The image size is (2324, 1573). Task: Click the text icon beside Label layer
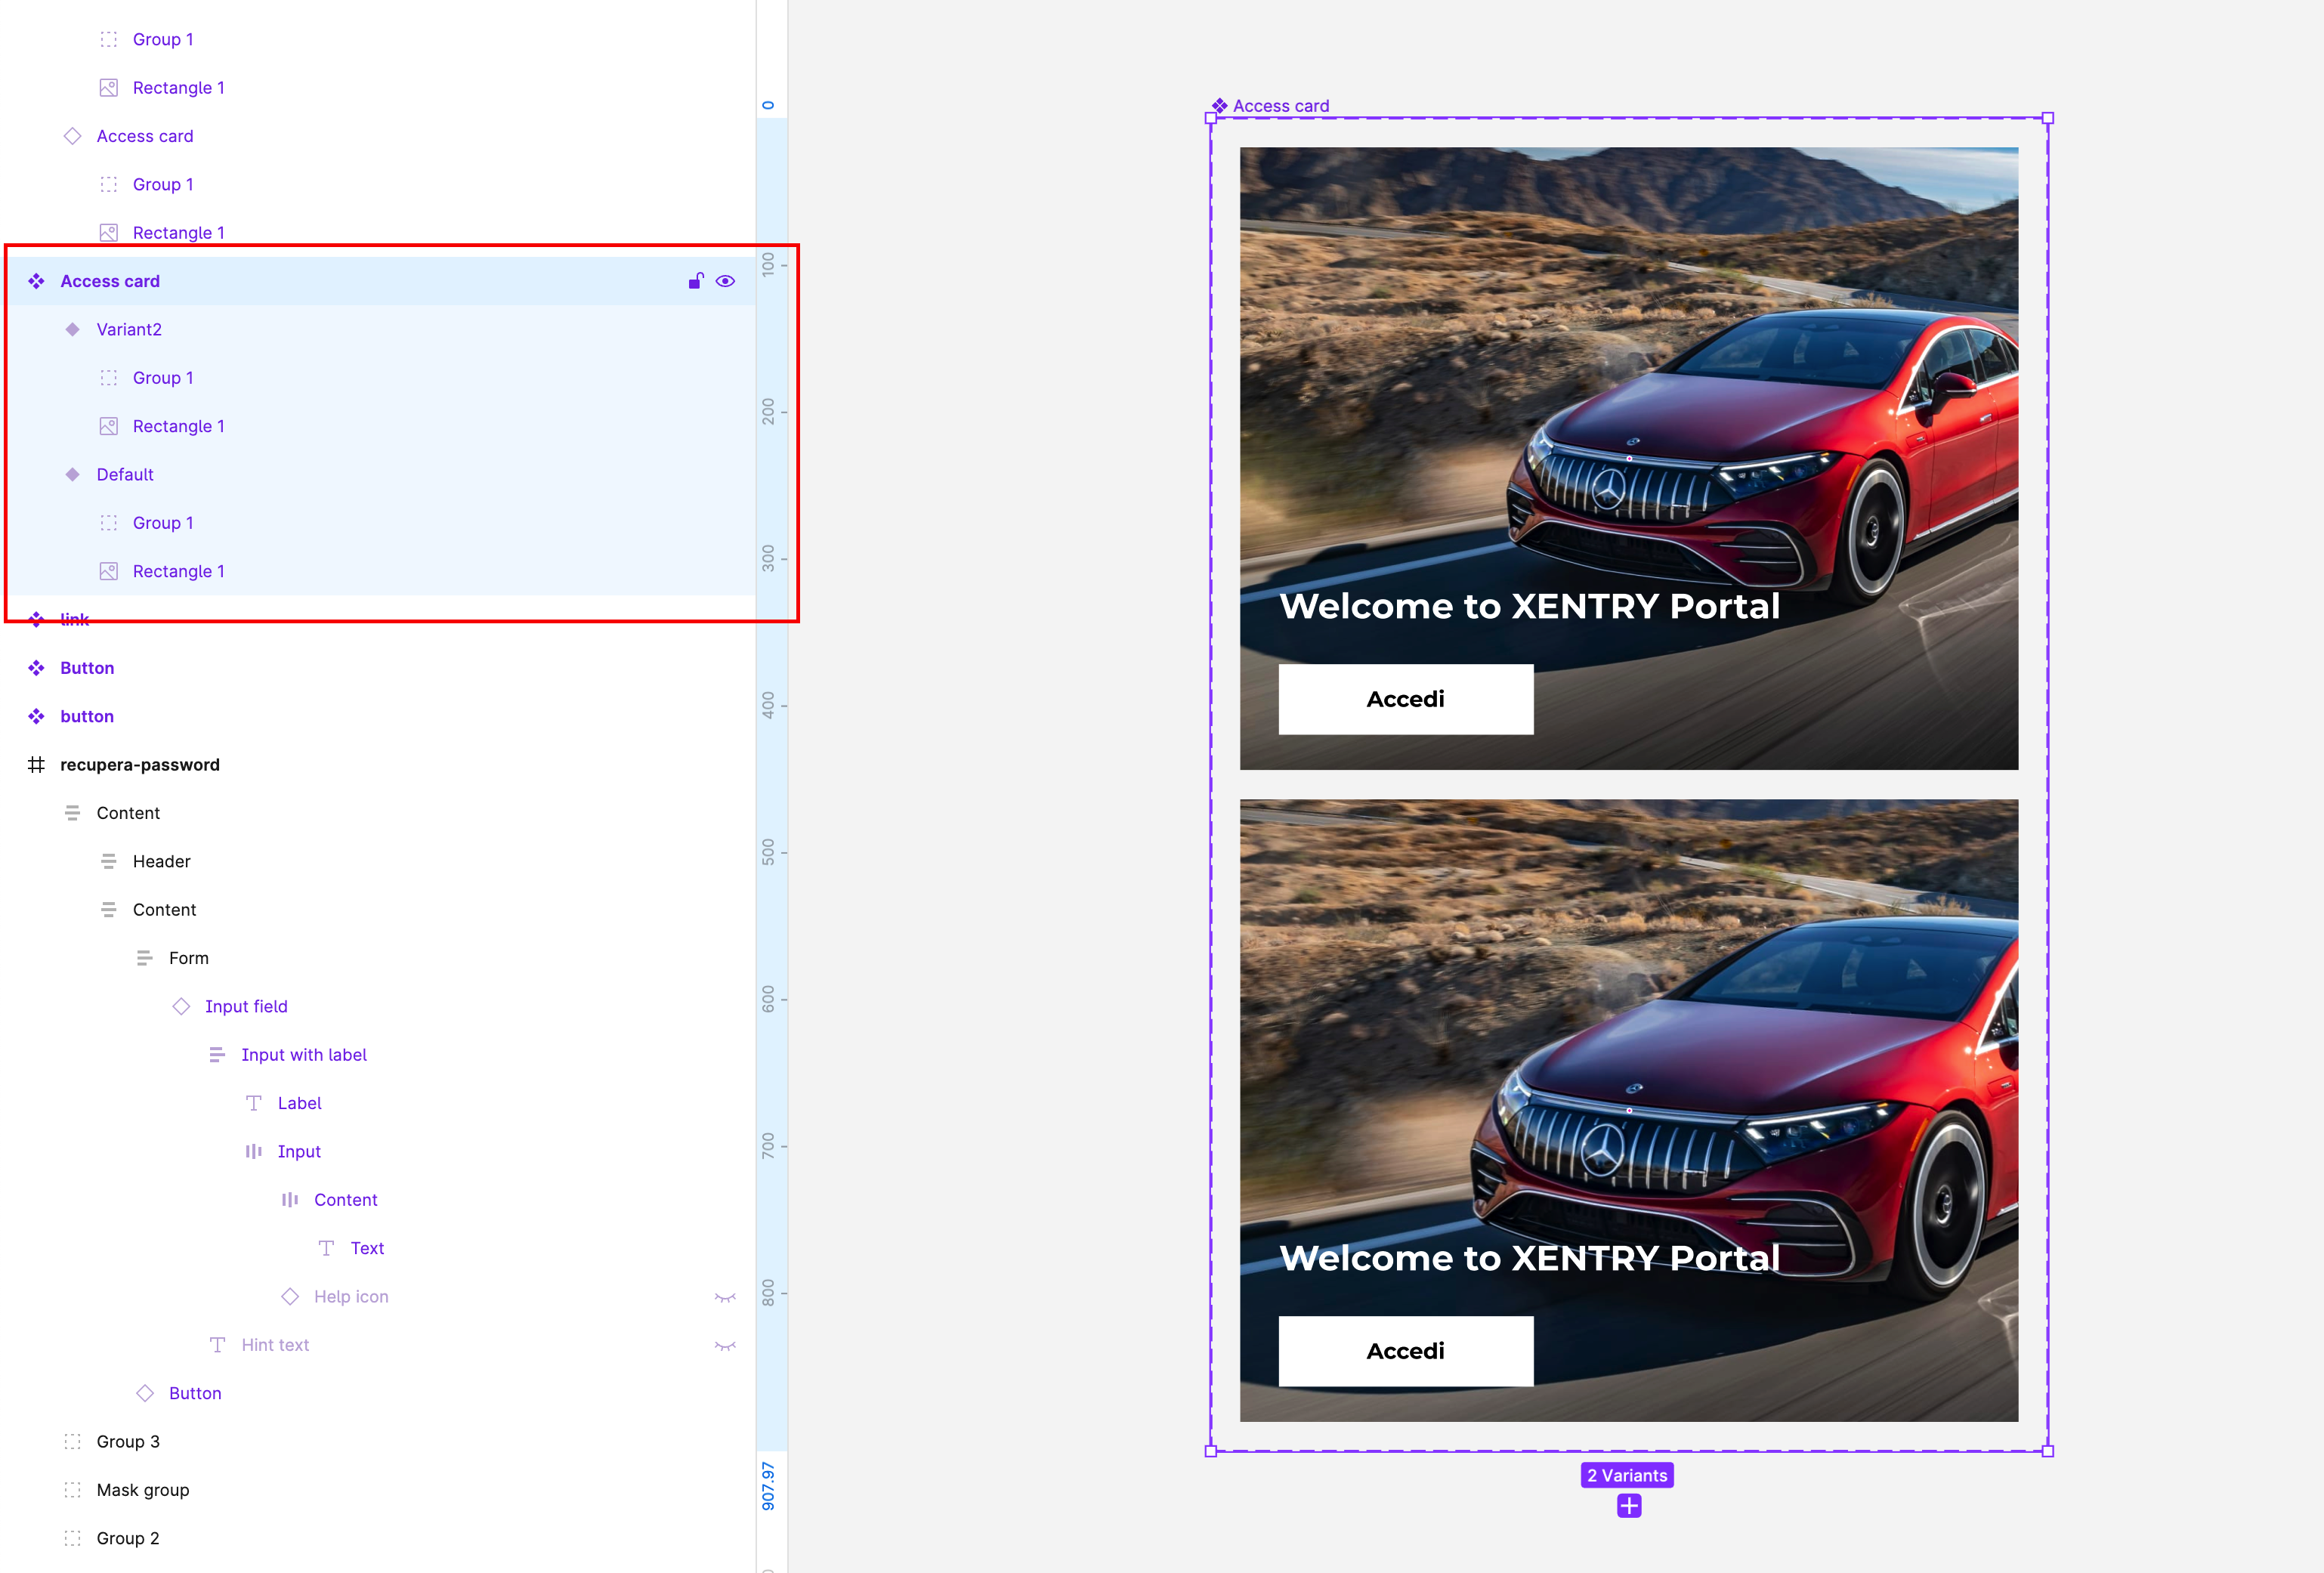point(254,1103)
